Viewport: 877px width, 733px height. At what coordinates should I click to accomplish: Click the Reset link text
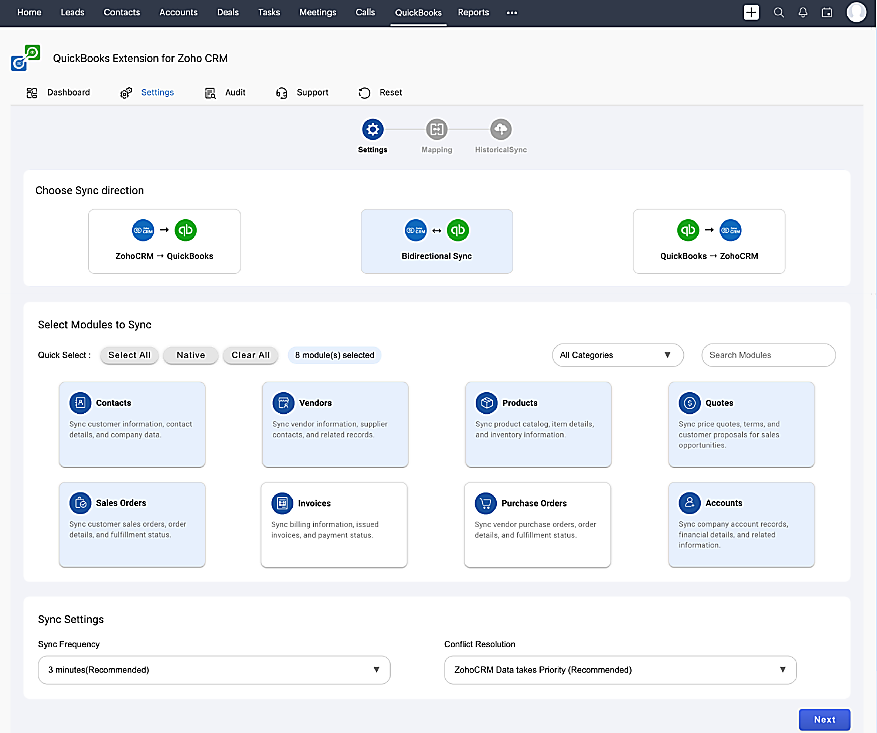pos(391,93)
